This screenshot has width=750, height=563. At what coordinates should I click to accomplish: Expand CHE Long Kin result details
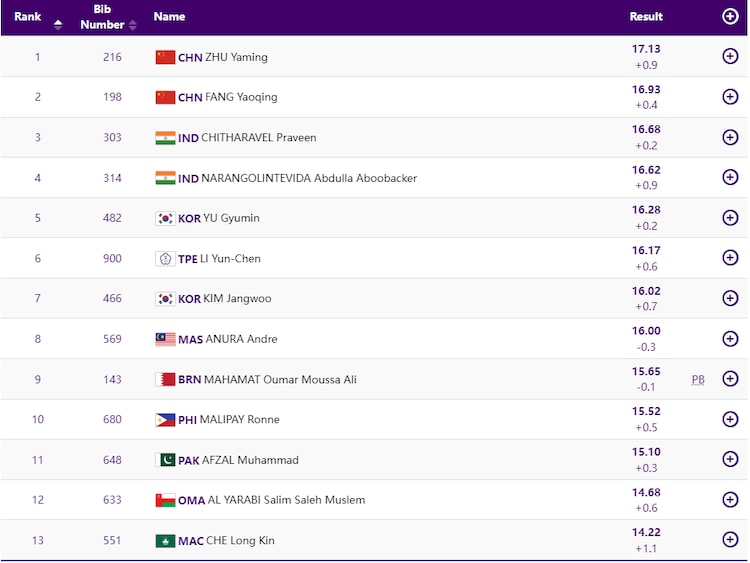(x=729, y=540)
